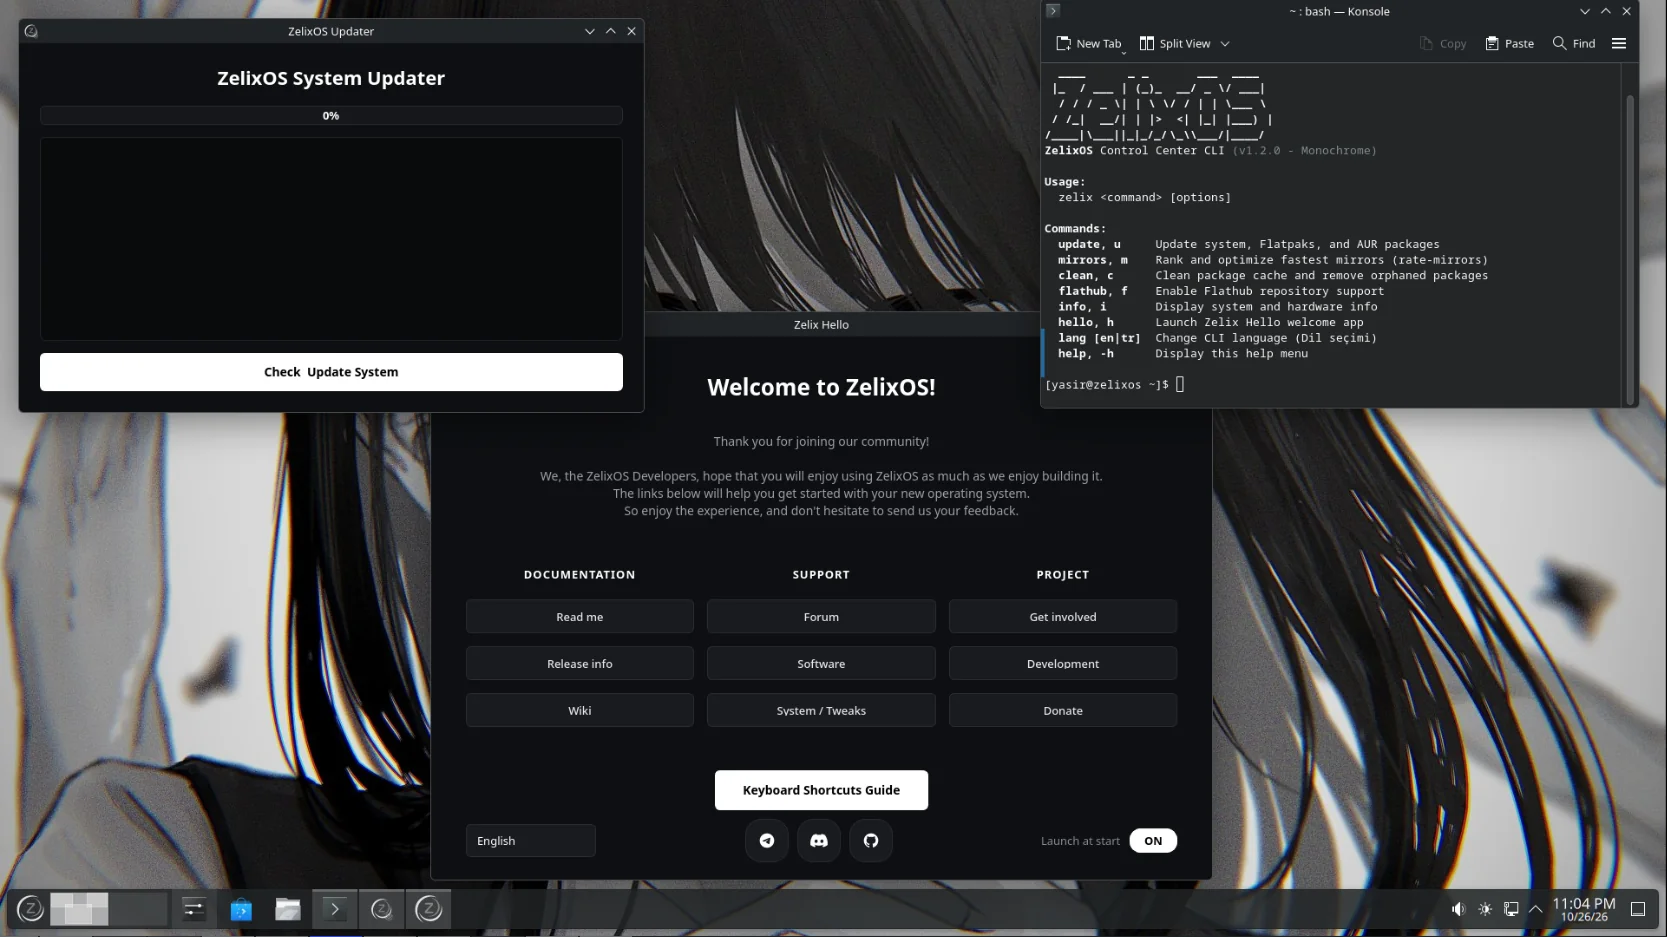The image size is (1667, 937).
Task: Click the ZelixOS Updater window title icon
Action: (x=31, y=31)
